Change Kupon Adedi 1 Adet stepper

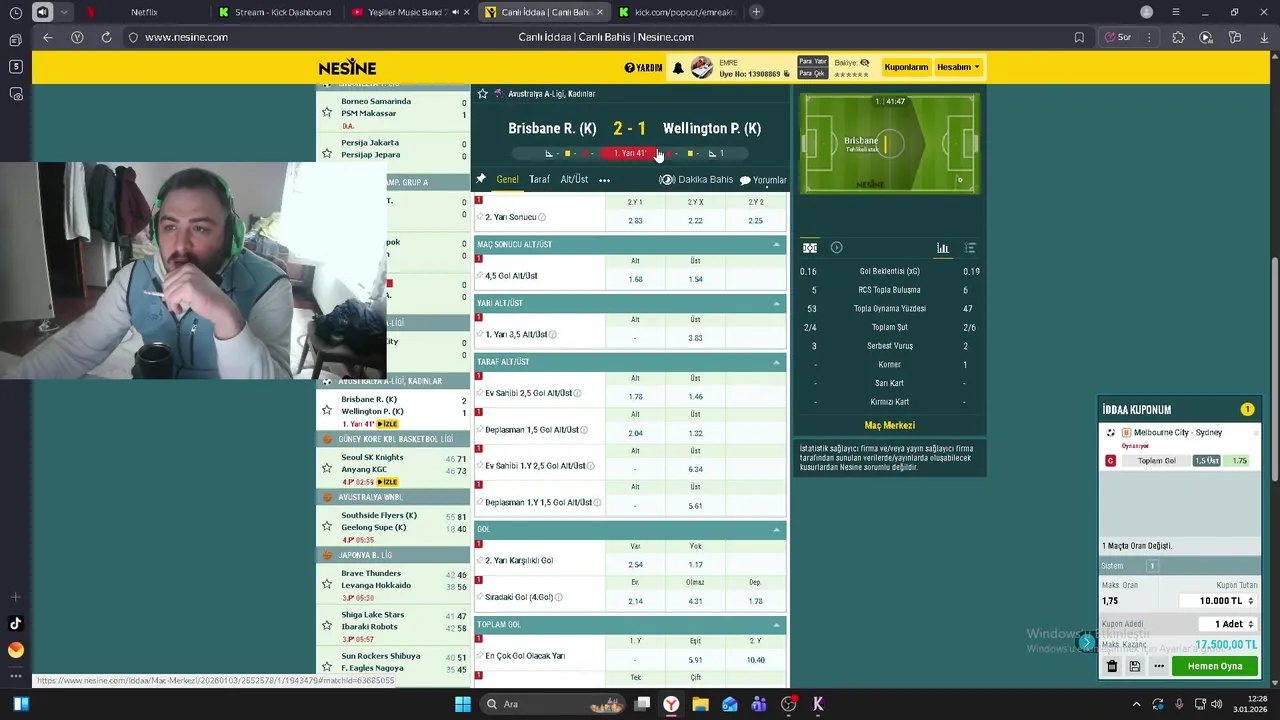(1251, 624)
